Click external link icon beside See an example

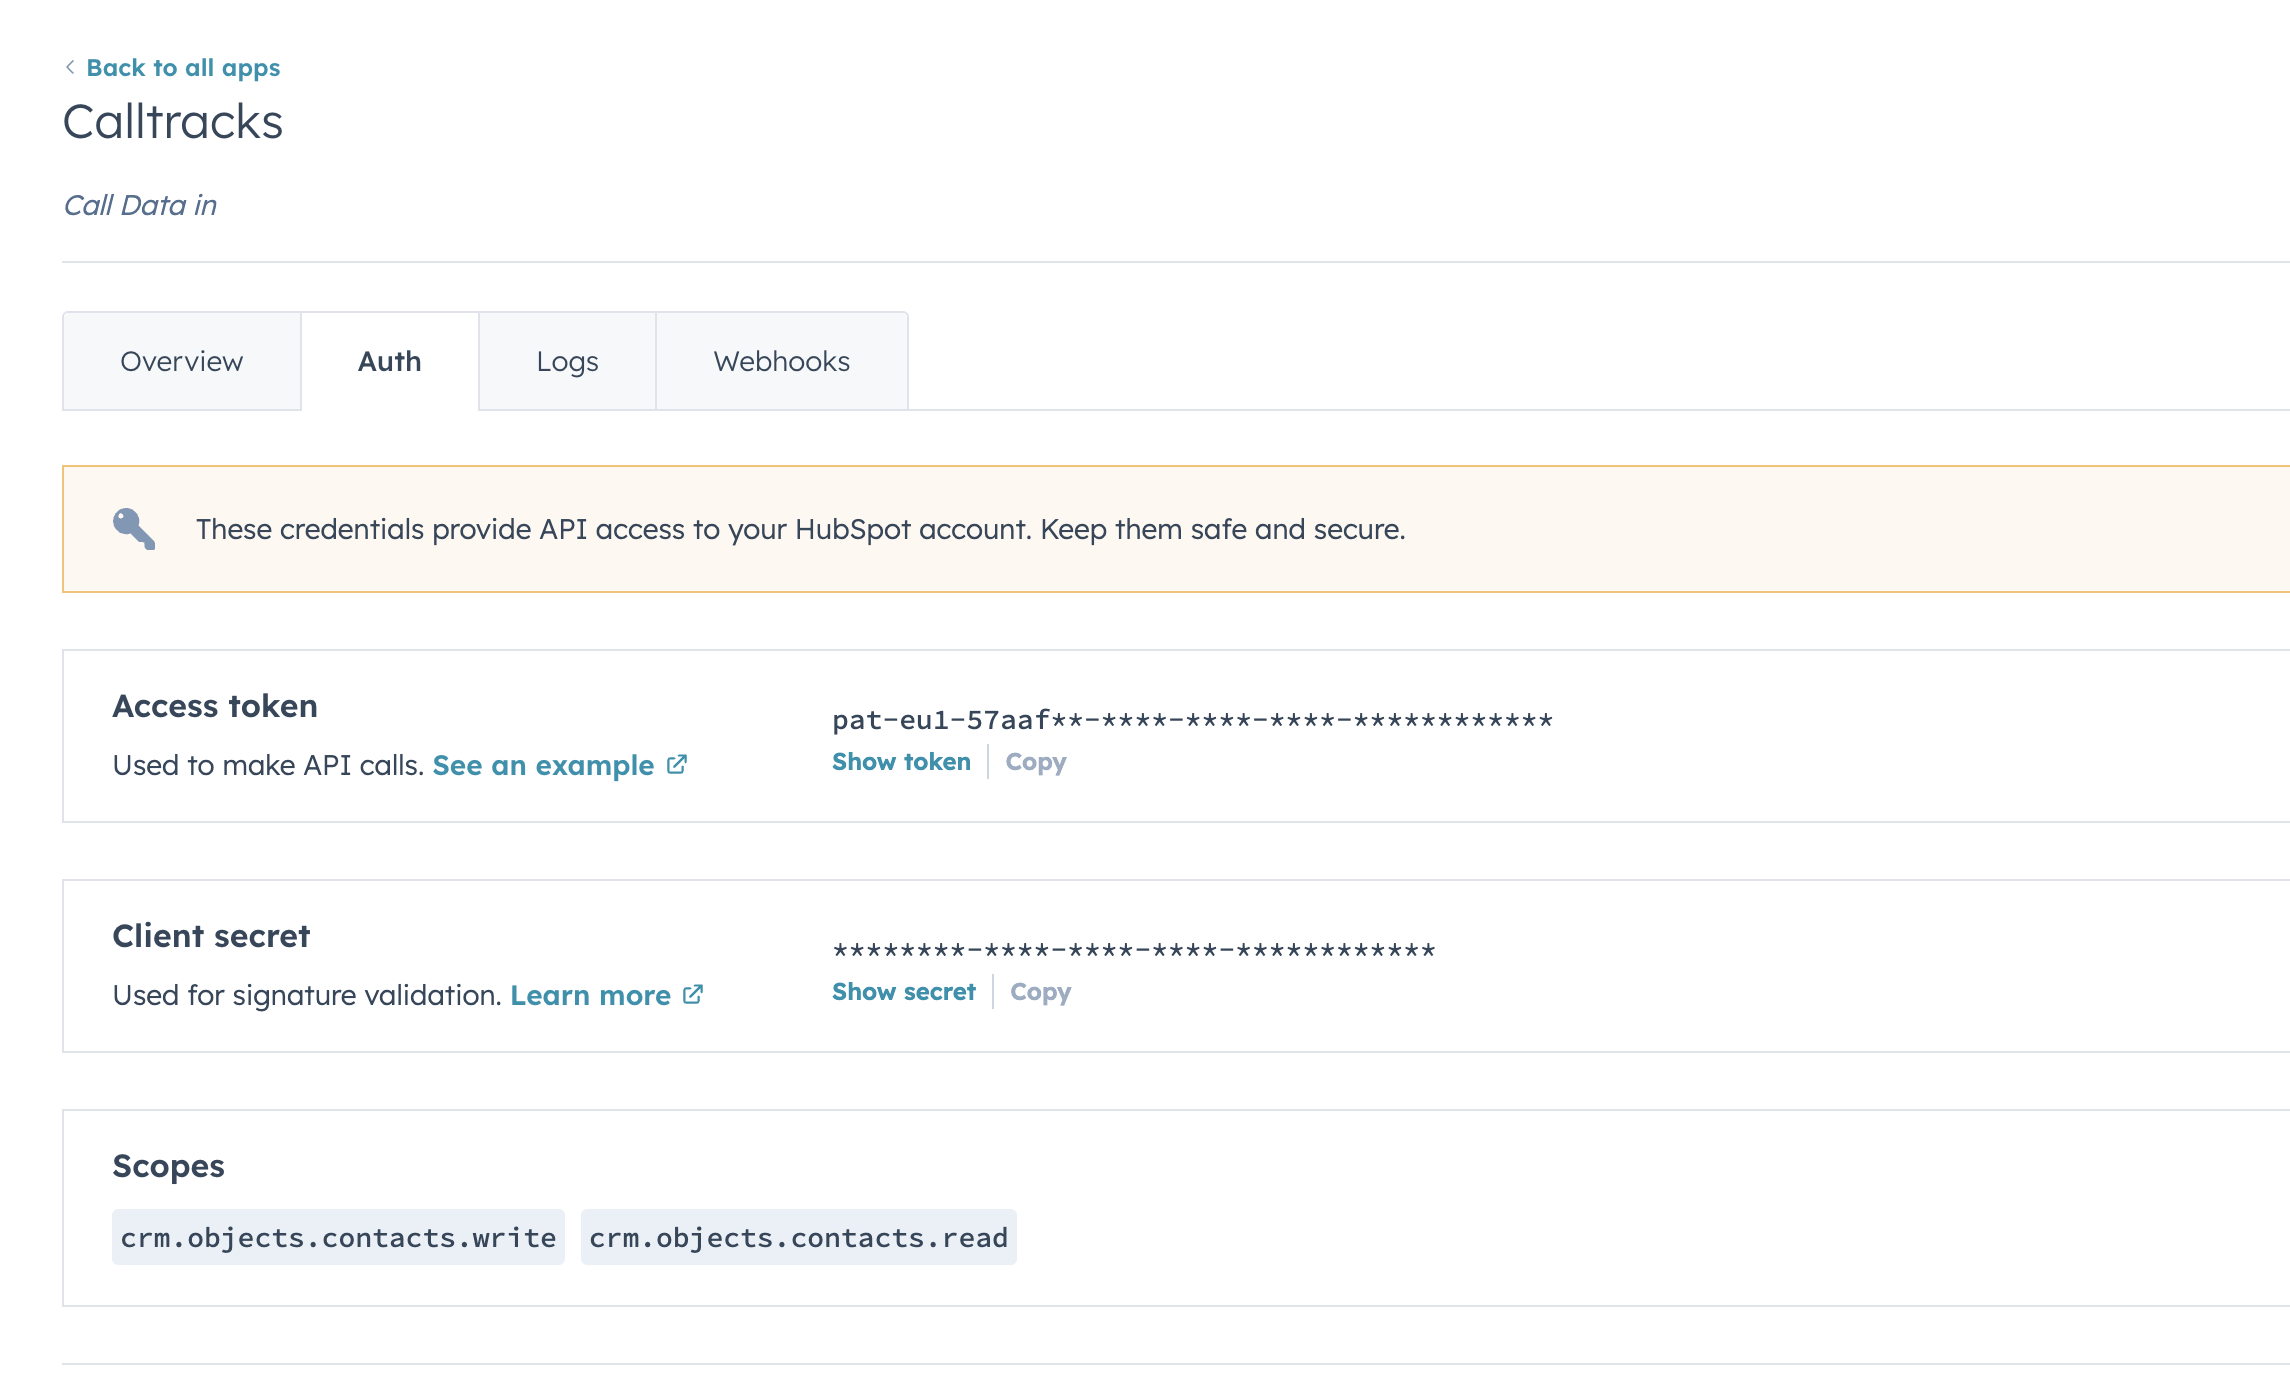coord(677,764)
